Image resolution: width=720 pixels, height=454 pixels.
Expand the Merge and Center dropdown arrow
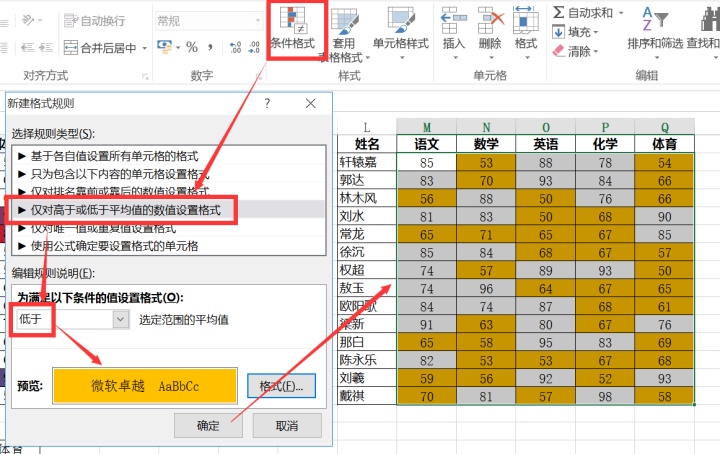click(x=144, y=48)
